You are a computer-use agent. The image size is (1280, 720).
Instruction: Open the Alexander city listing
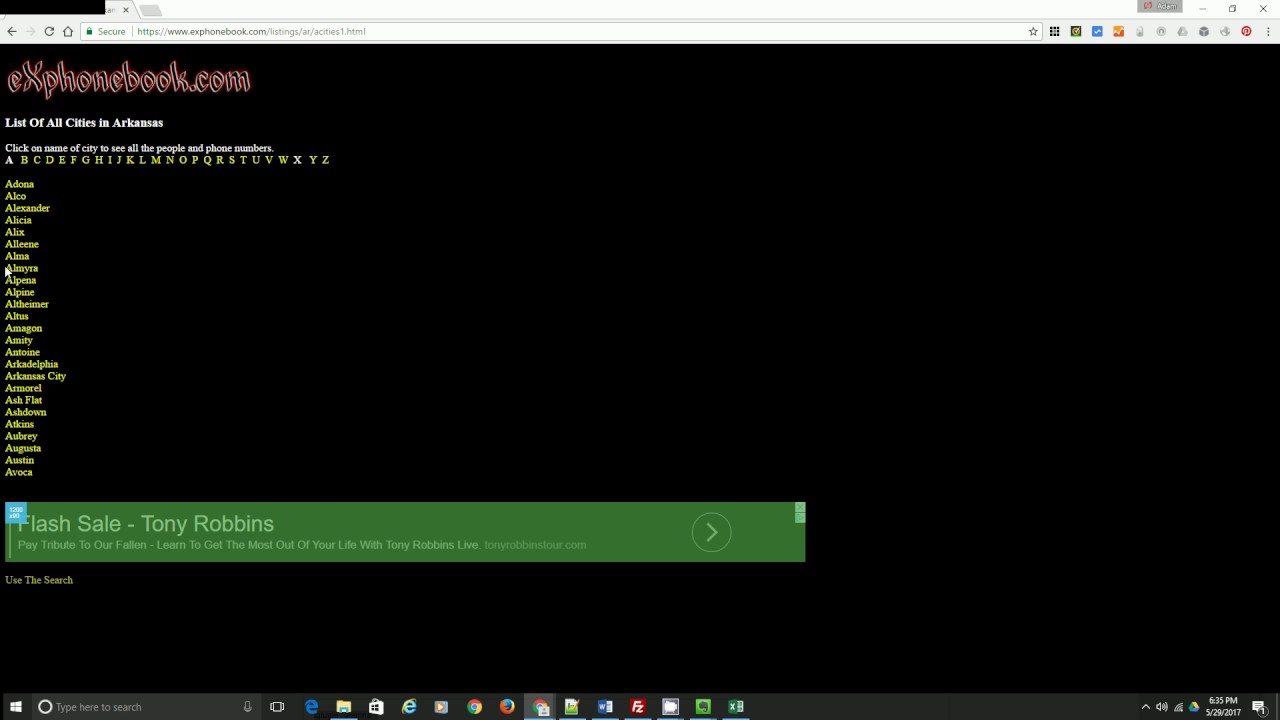coord(27,208)
